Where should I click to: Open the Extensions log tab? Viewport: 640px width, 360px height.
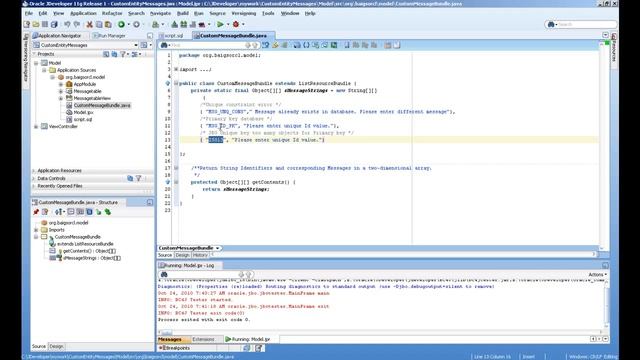click(203, 339)
